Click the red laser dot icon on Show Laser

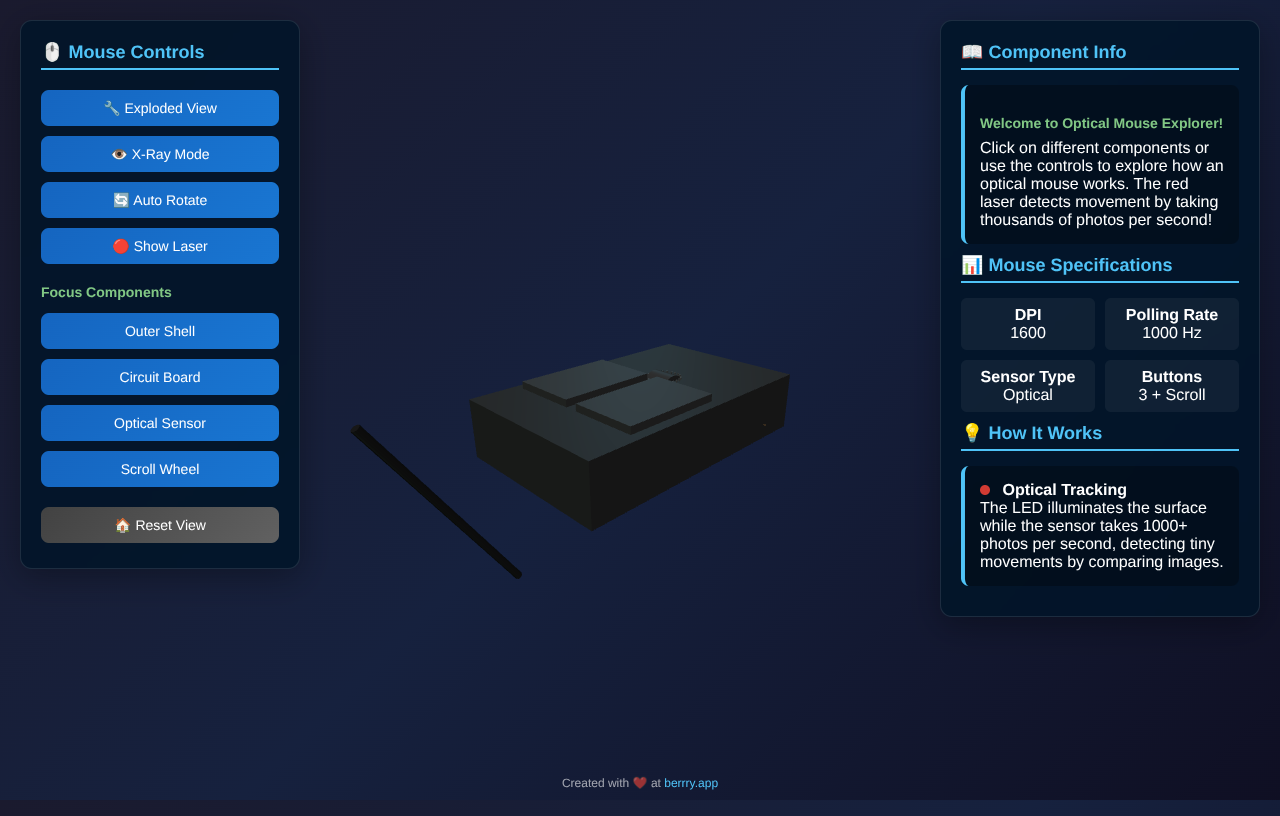(119, 245)
